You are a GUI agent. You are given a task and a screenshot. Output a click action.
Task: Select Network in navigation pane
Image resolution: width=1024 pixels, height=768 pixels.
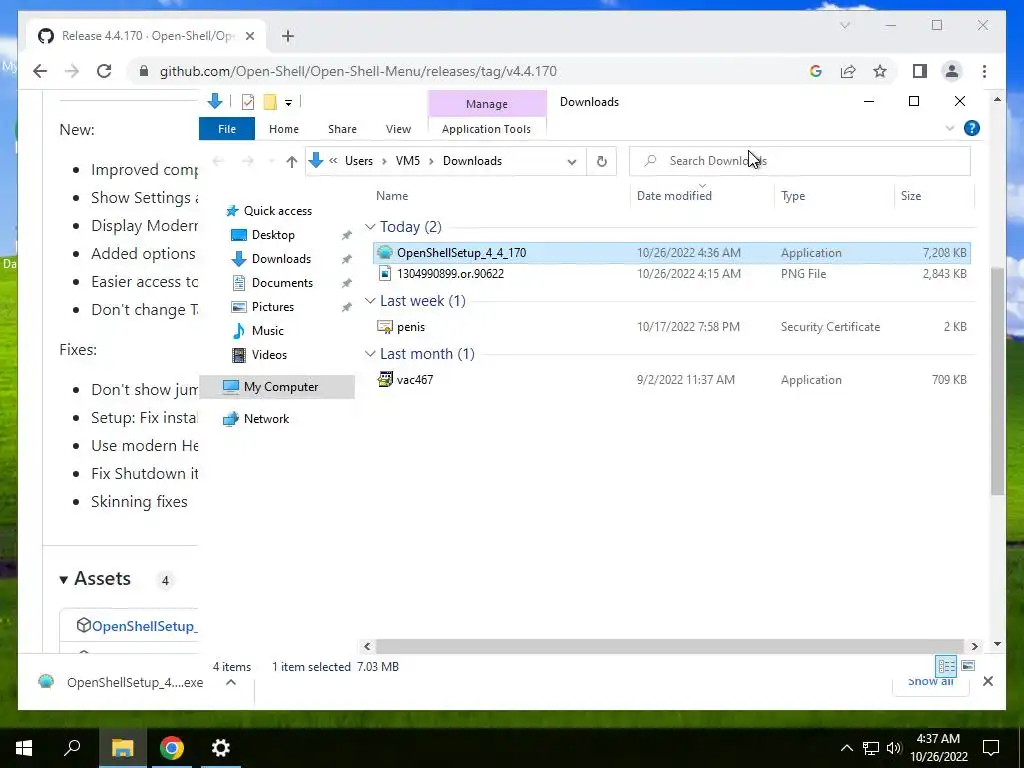266,419
